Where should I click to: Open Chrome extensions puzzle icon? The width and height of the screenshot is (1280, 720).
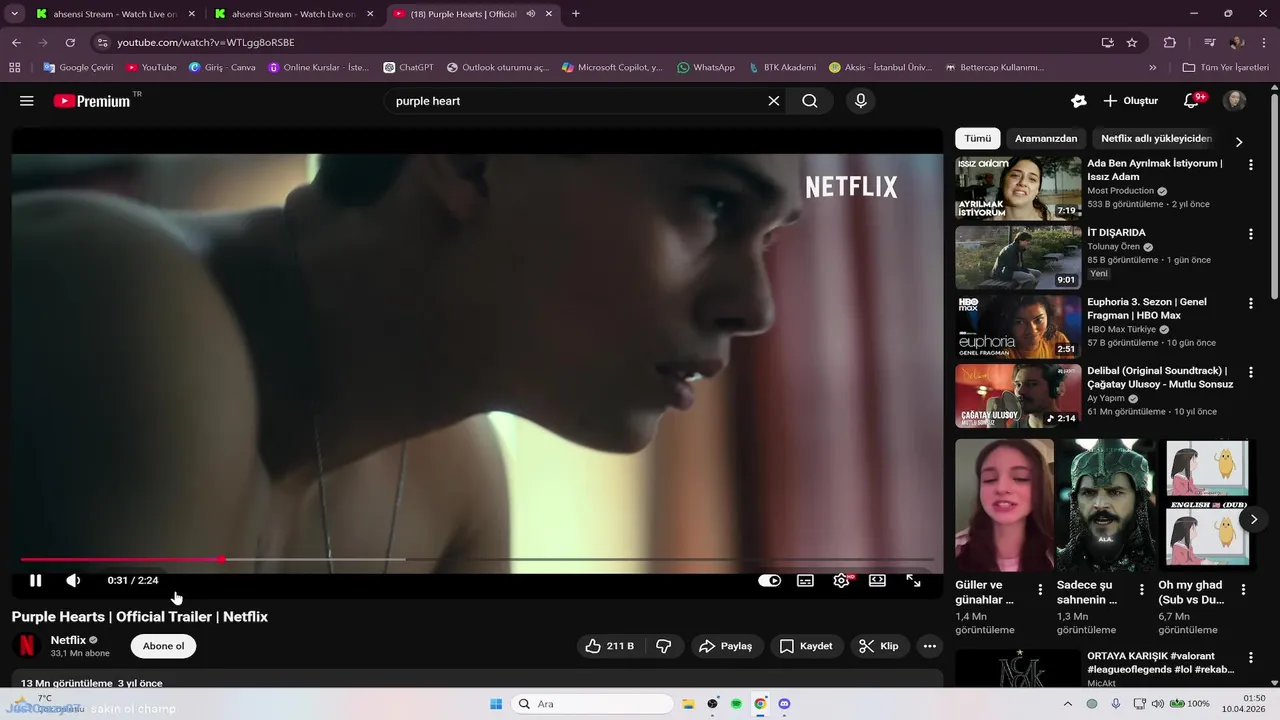(x=1170, y=43)
